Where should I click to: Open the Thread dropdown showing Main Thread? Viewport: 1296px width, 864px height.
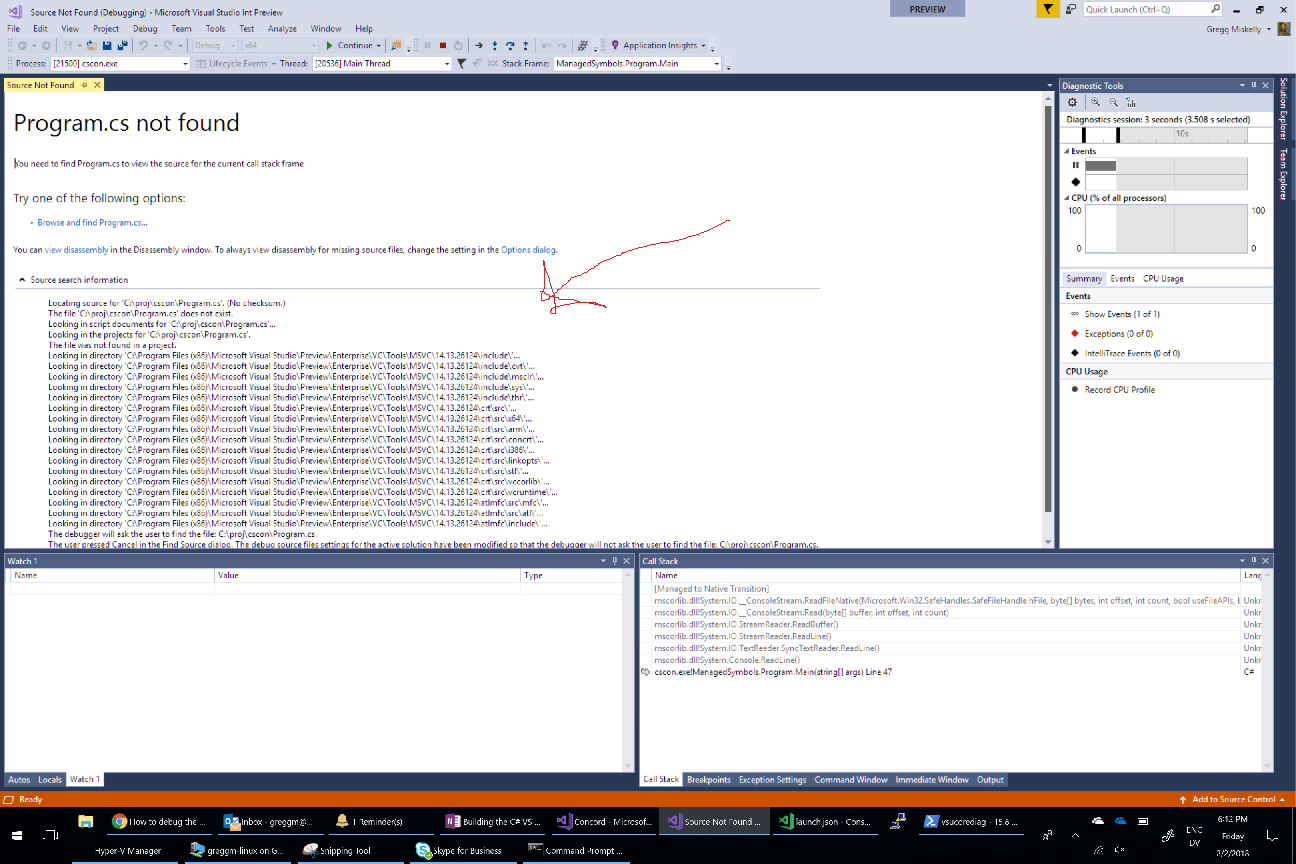tap(382, 63)
